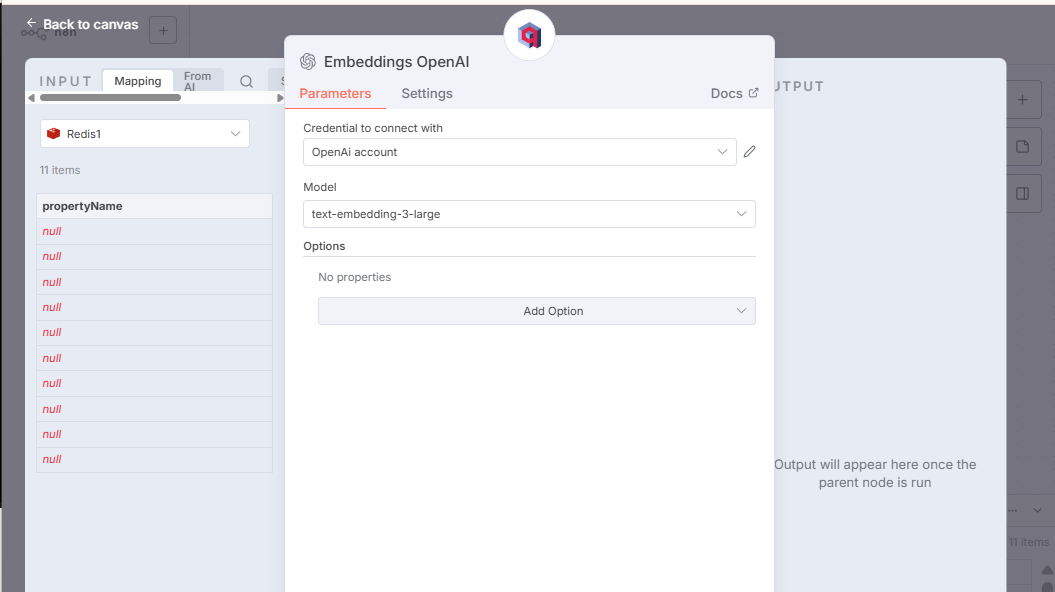The width and height of the screenshot is (1055, 592).
Task: Open the OpenAi account credential dropdown
Action: (519, 152)
